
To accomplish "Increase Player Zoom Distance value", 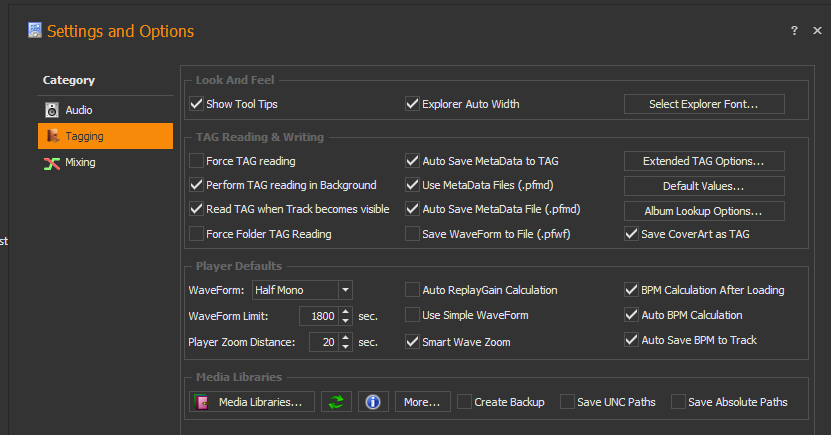I will point(346,338).
